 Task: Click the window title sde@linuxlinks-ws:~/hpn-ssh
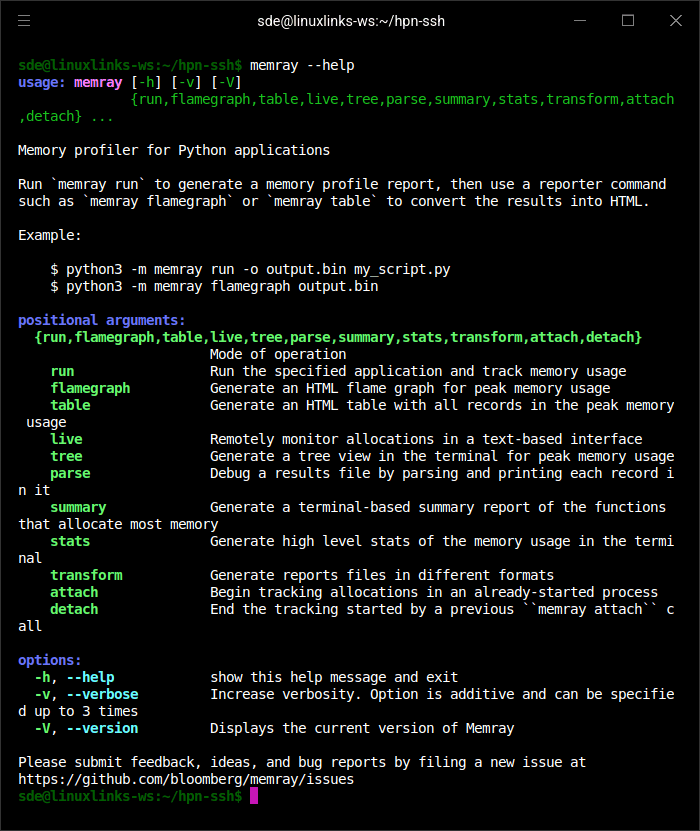(x=351, y=21)
